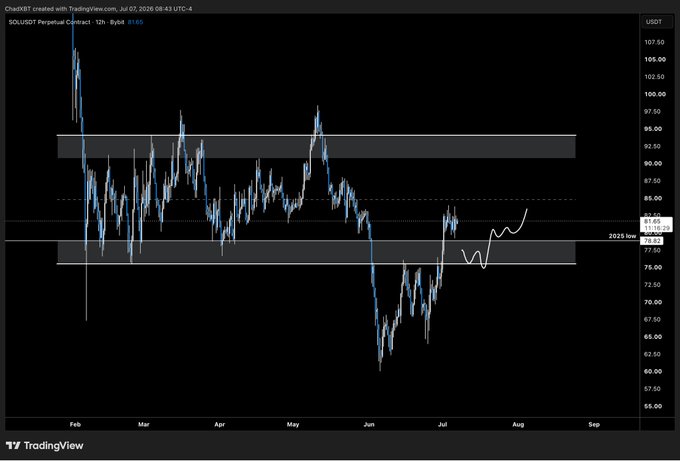Click the Aug label on time axis
This screenshot has height=461, width=680.
click(x=518, y=425)
